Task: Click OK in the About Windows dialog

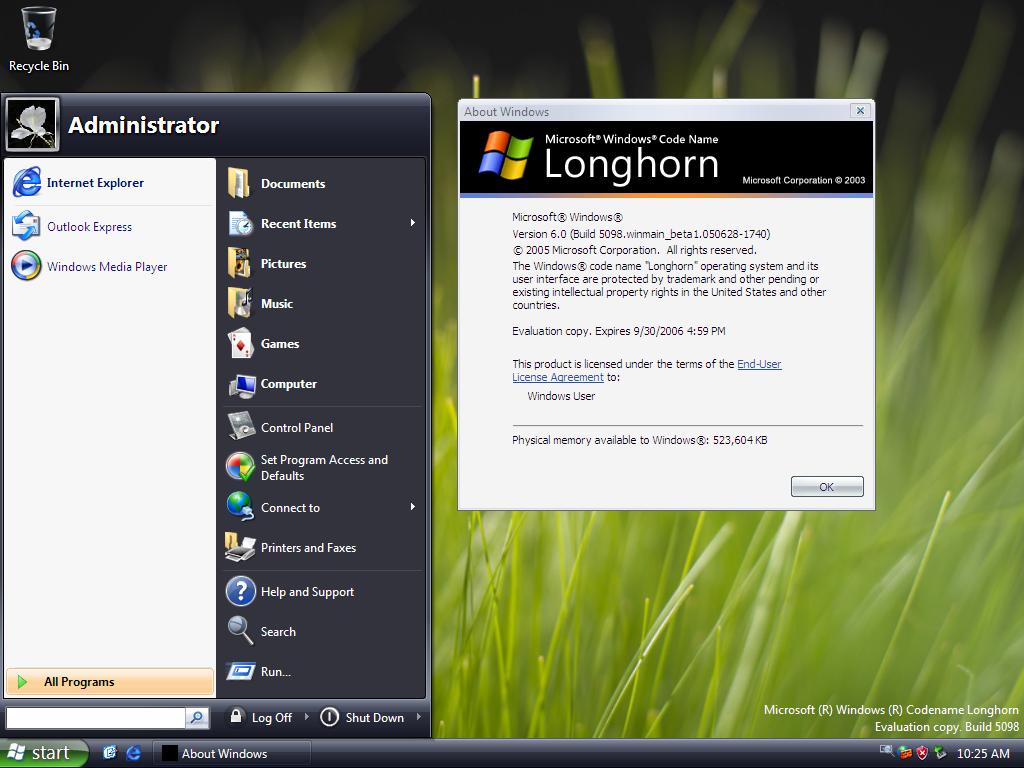Action: (826, 487)
